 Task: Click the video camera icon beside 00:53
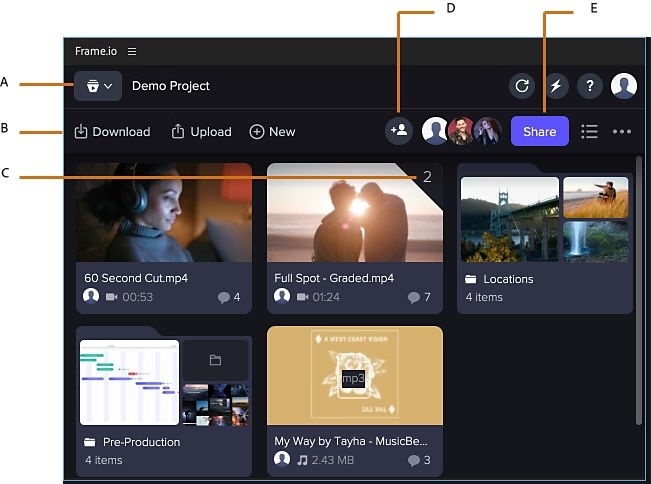[x=111, y=297]
